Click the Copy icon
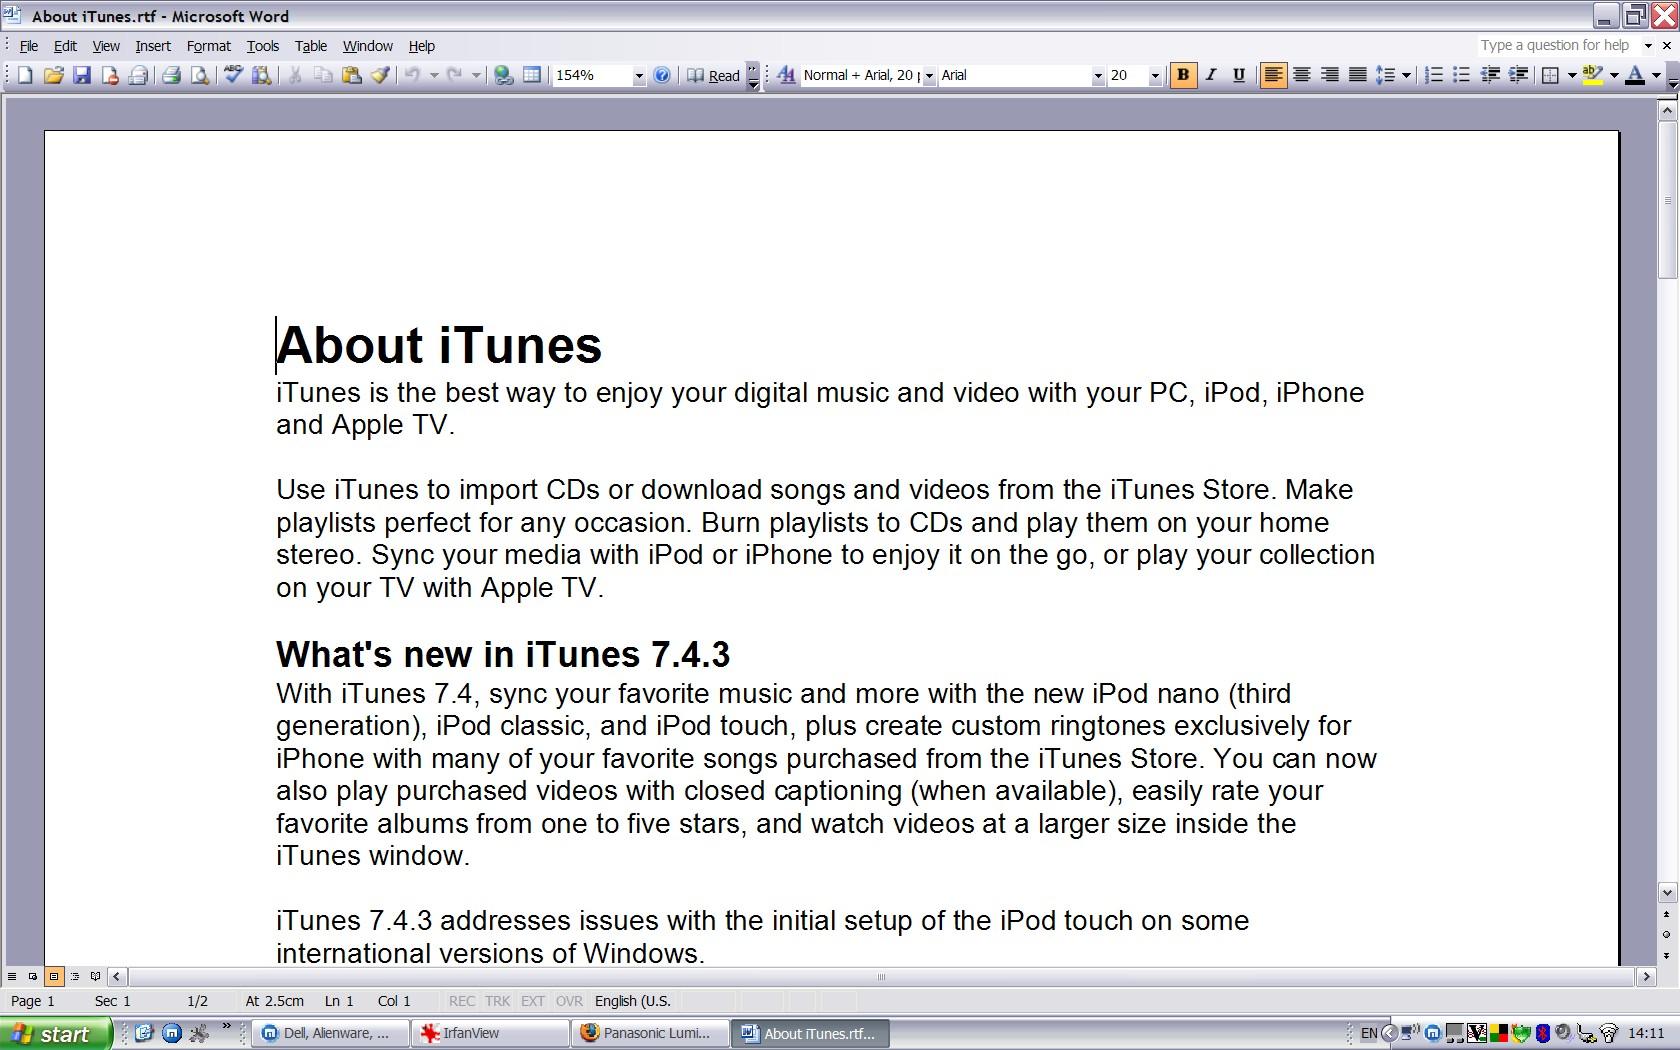Viewport: 1680px width, 1050px height. pyautogui.click(x=323, y=75)
